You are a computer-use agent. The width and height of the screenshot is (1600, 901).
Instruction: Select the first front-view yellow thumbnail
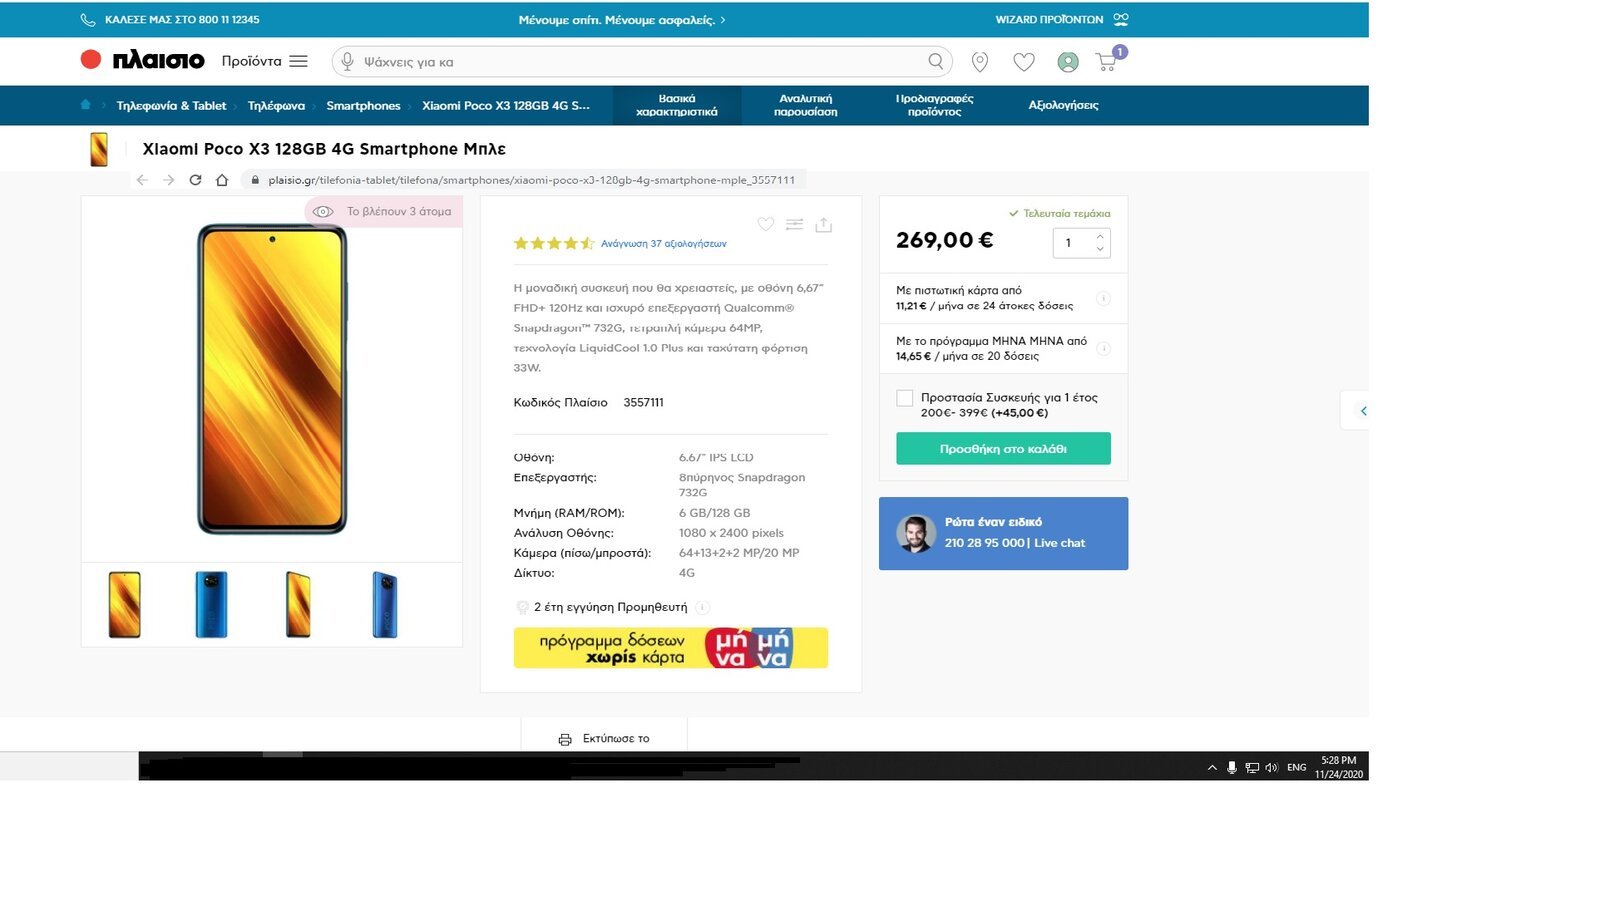[x=124, y=604]
